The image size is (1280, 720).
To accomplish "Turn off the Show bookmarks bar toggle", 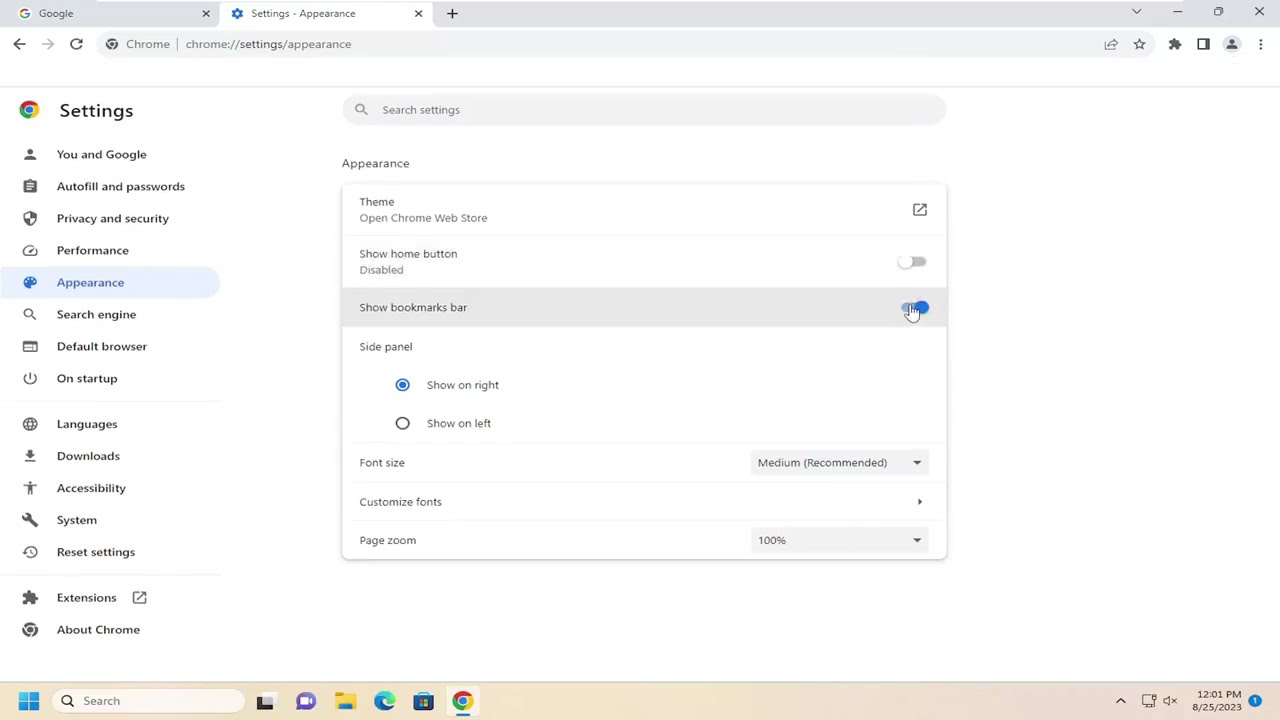I will 915,308.
